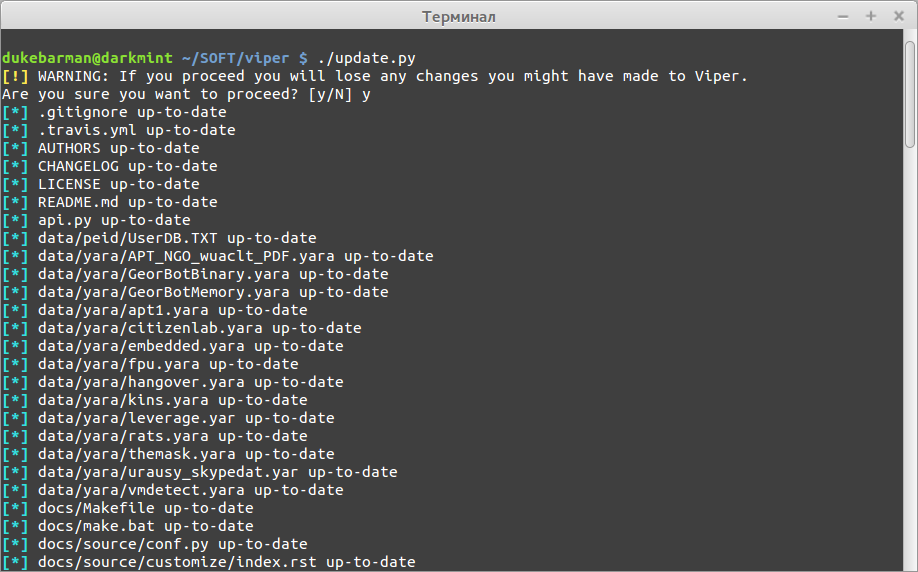Close the Терминал window

[x=899, y=16]
